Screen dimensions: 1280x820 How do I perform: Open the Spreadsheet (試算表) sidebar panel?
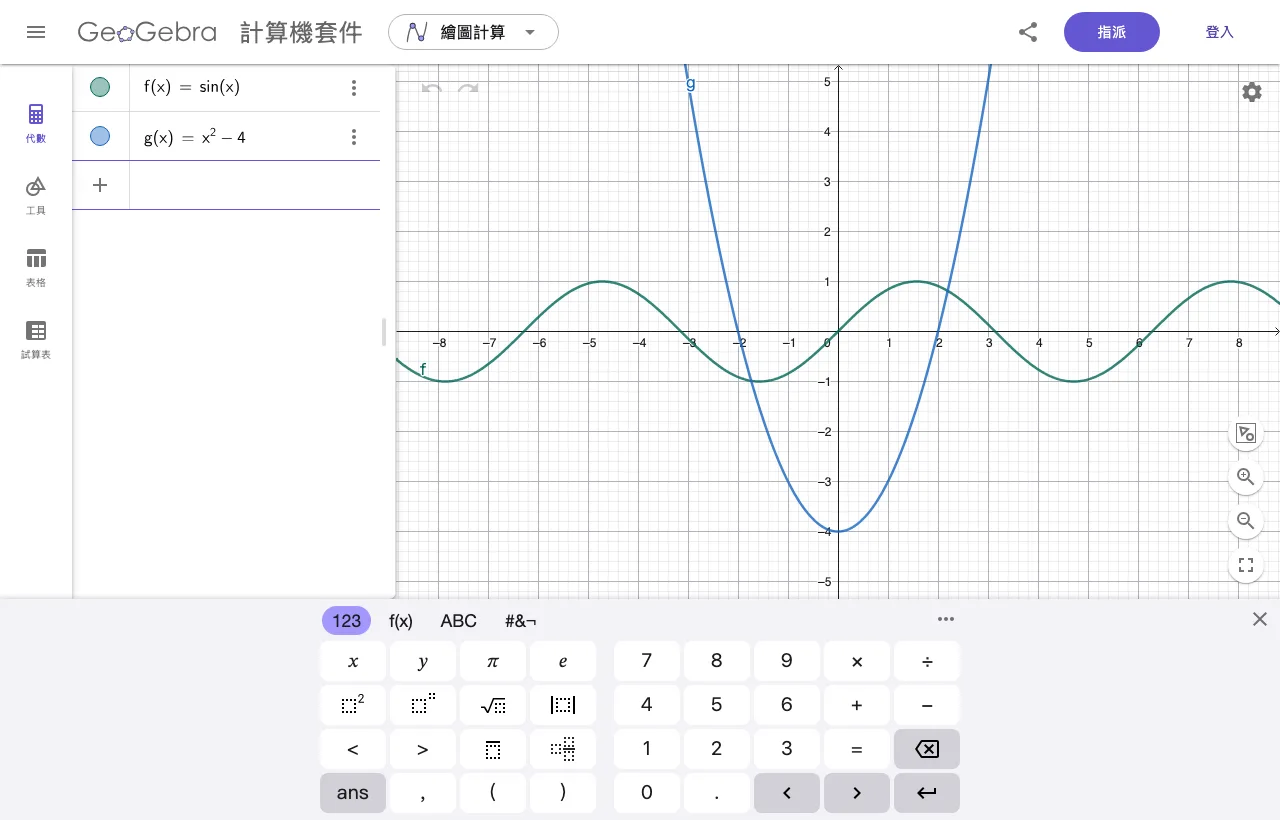coord(36,339)
